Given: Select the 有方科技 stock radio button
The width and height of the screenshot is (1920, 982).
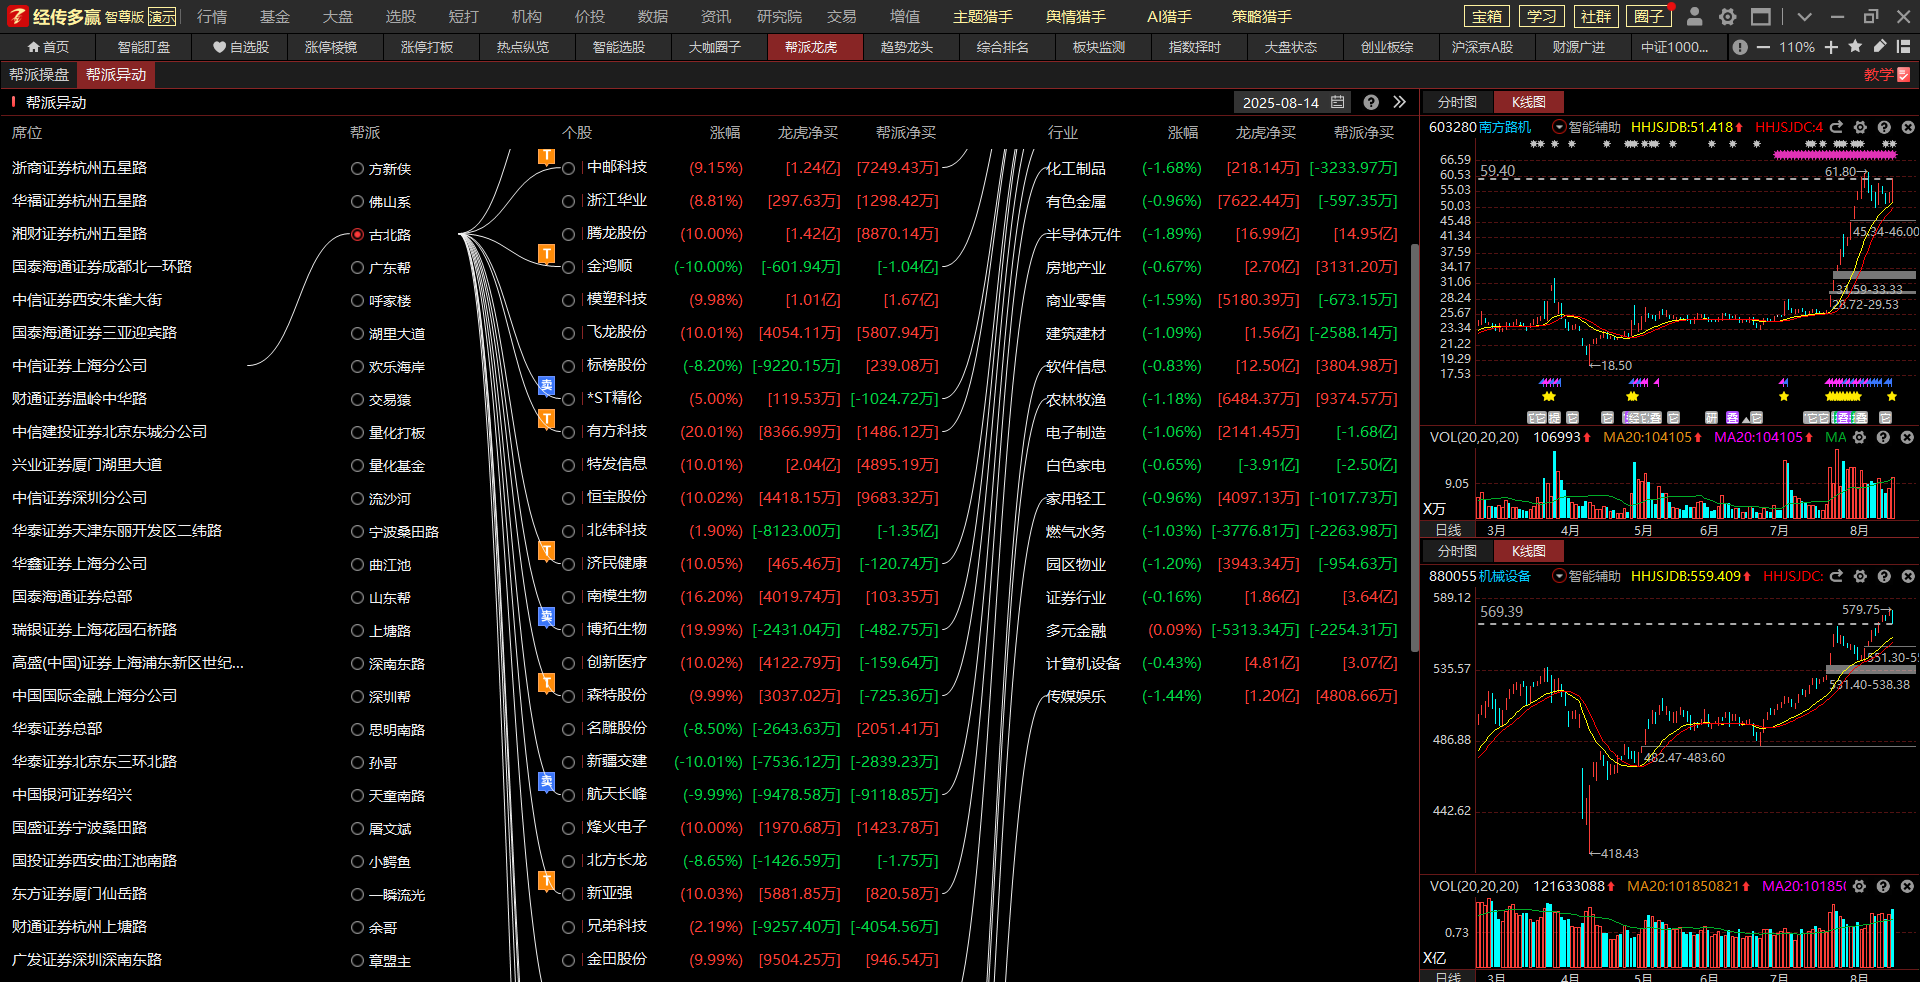Looking at the screenshot, I should tap(568, 432).
